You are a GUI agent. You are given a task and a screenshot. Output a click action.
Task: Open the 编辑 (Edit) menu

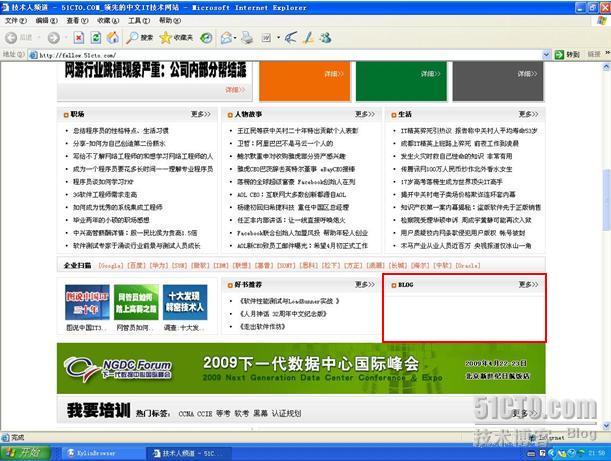tap(46, 20)
